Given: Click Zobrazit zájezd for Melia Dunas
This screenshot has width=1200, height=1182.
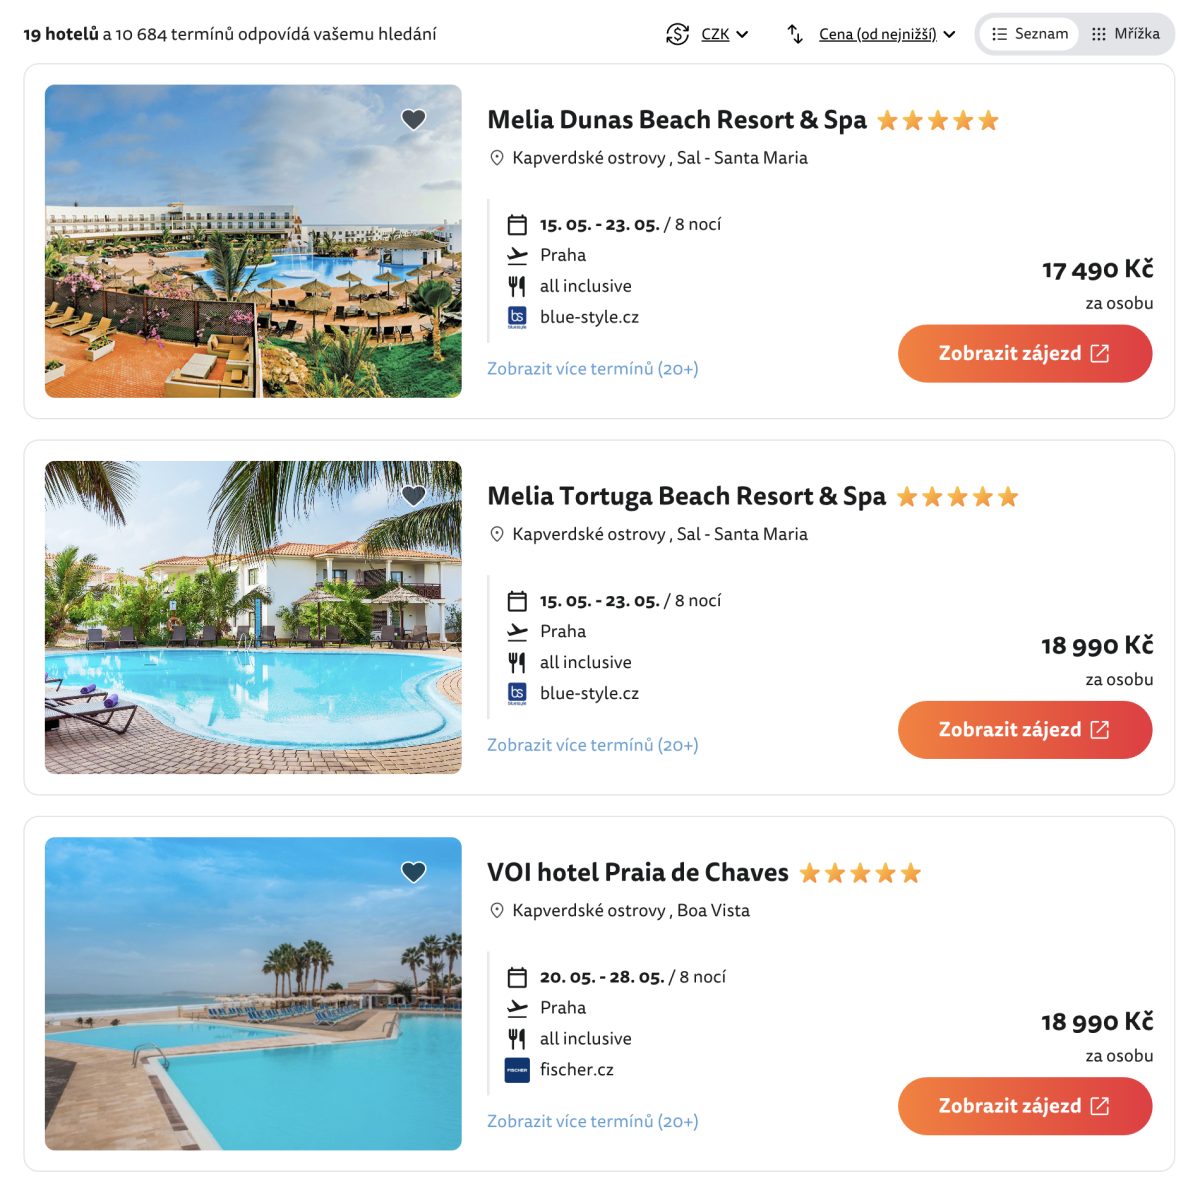Looking at the screenshot, I should 1024,353.
